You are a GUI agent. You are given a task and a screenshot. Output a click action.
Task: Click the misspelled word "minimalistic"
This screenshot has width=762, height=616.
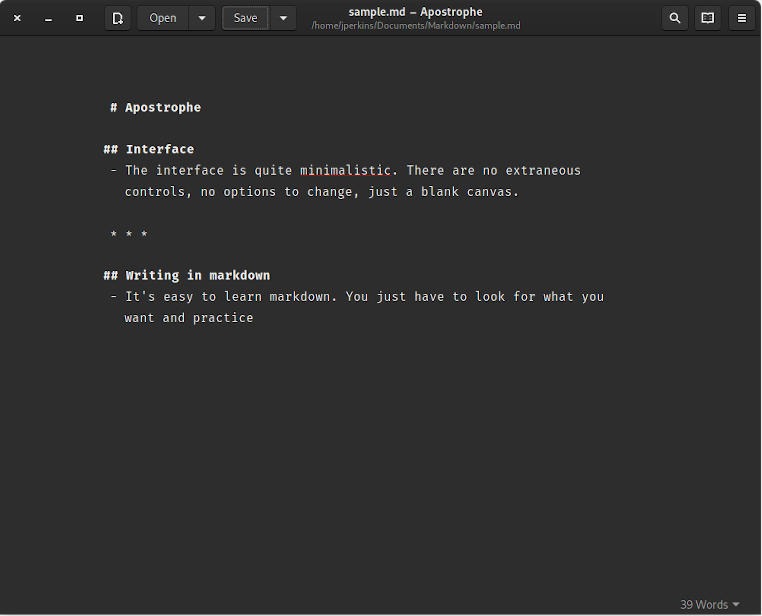click(x=345, y=171)
